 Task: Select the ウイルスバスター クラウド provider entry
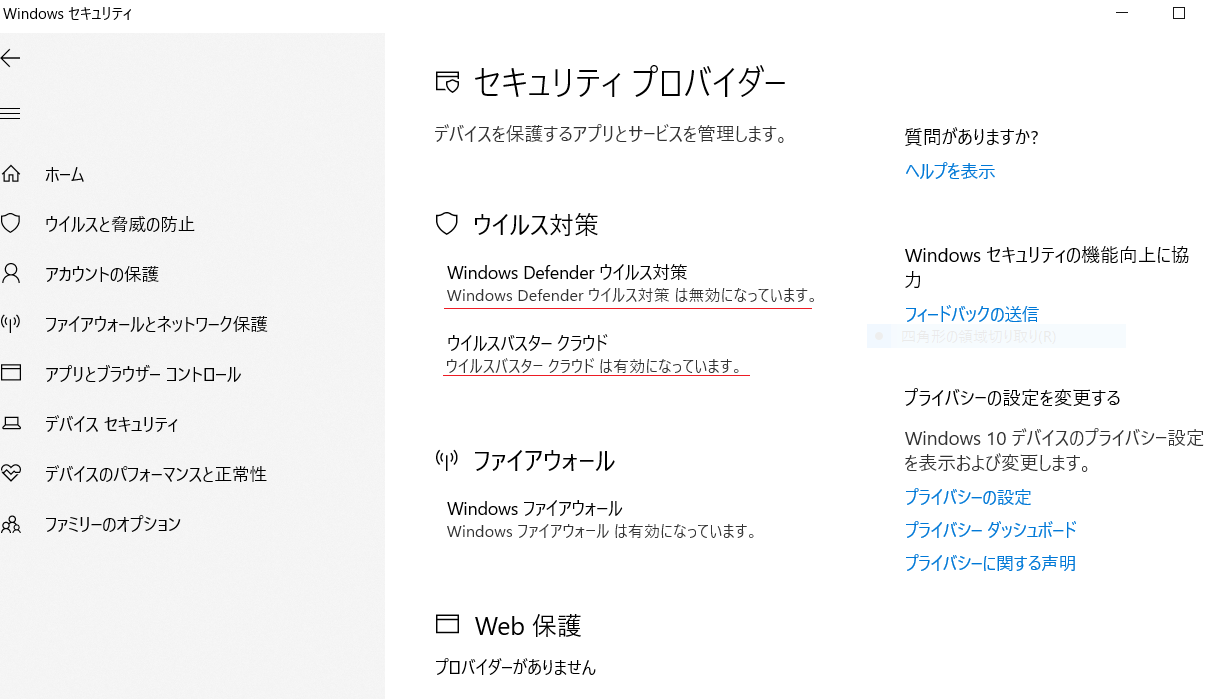click(526, 343)
